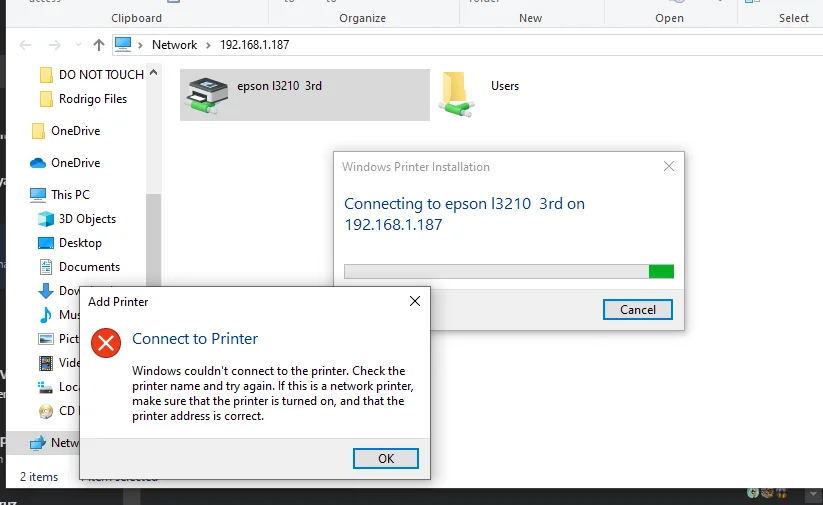The width and height of the screenshot is (823, 505).
Task: Click the Desktop icon in sidebar
Action: 46,243
